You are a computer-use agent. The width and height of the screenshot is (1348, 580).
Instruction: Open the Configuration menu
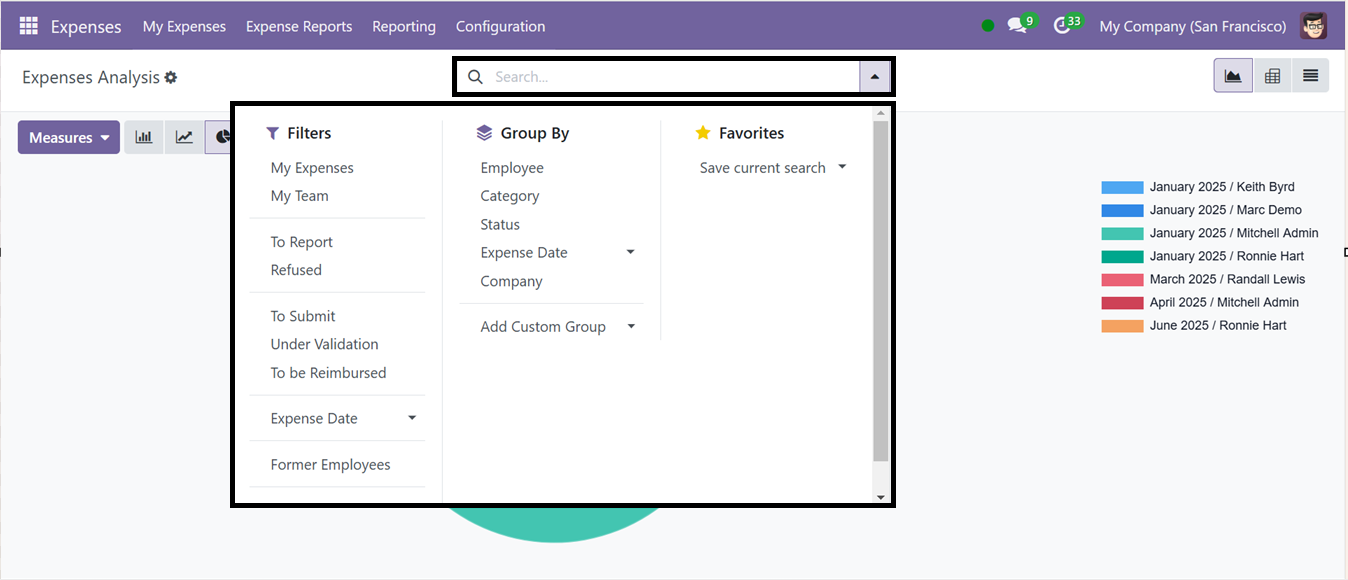[x=501, y=26]
